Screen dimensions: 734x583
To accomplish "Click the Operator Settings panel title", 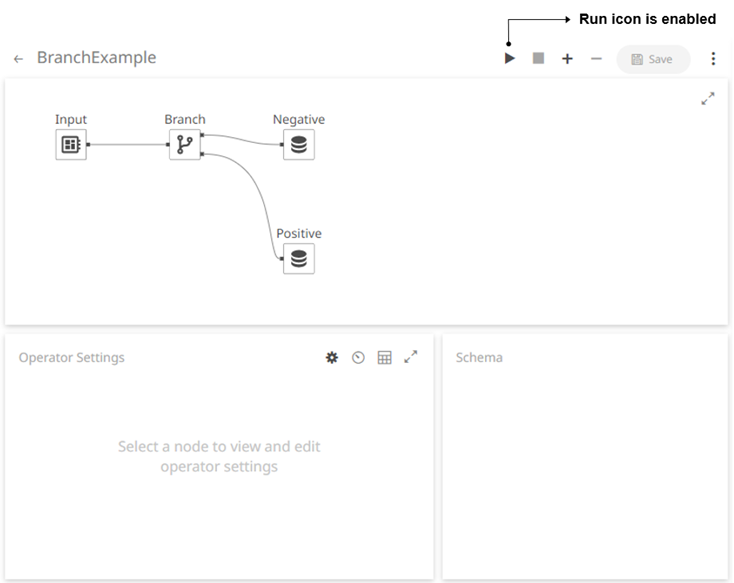I will click(x=71, y=357).
